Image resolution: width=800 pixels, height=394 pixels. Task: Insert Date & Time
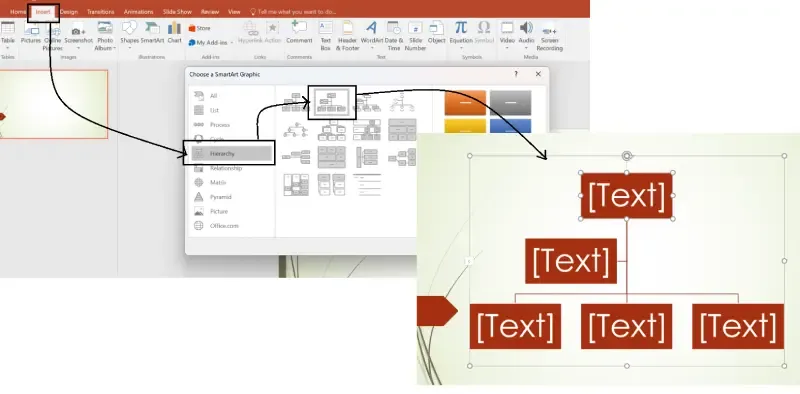point(393,36)
